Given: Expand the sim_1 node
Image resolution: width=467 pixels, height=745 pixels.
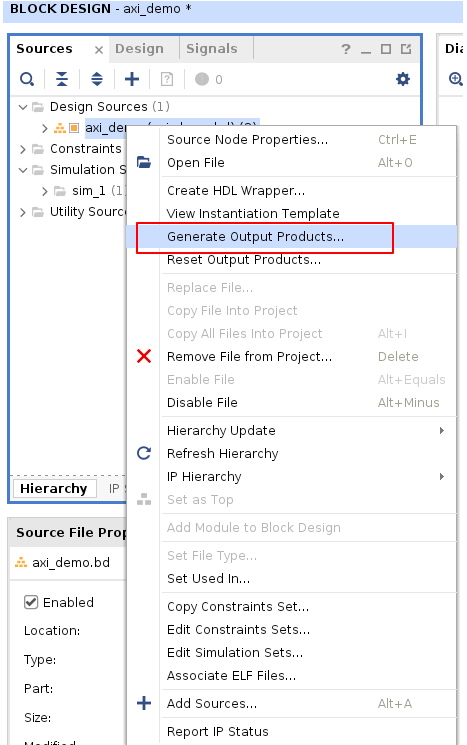Looking at the screenshot, I should click(45, 191).
